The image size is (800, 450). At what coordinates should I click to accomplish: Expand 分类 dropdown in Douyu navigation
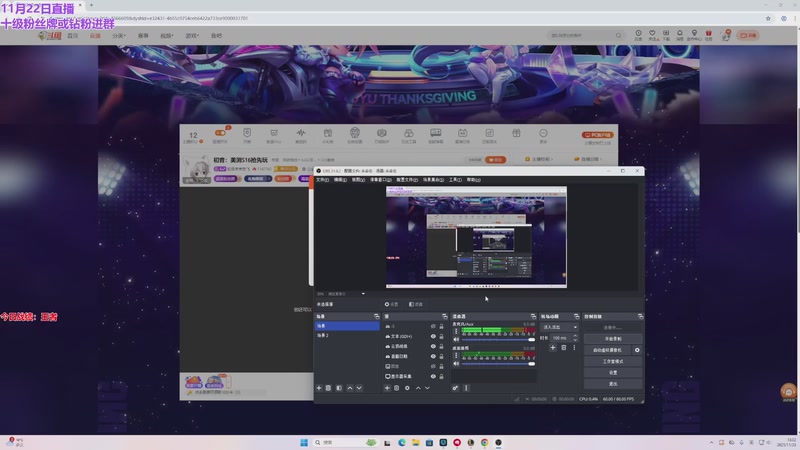coord(119,36)
